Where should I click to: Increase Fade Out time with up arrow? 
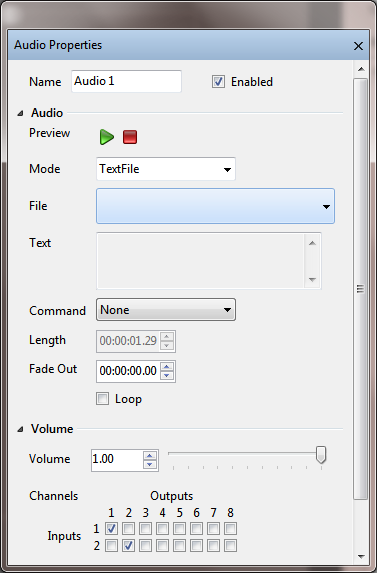click(x=167, y=367)
